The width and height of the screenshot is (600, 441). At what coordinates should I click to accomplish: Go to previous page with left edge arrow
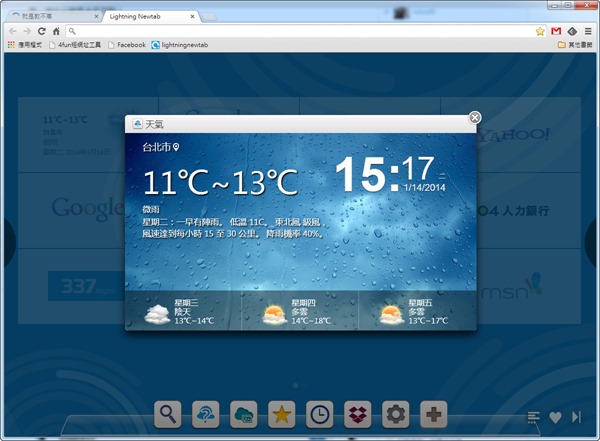pyautogui.click(x=9, y=242)
